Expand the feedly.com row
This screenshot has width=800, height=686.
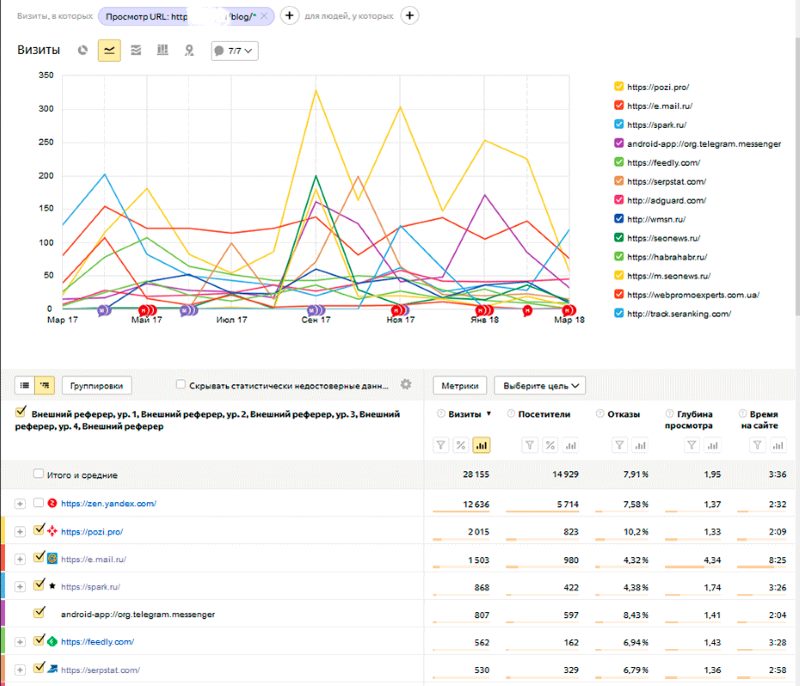pyautogui.click(x=20, y=642)
